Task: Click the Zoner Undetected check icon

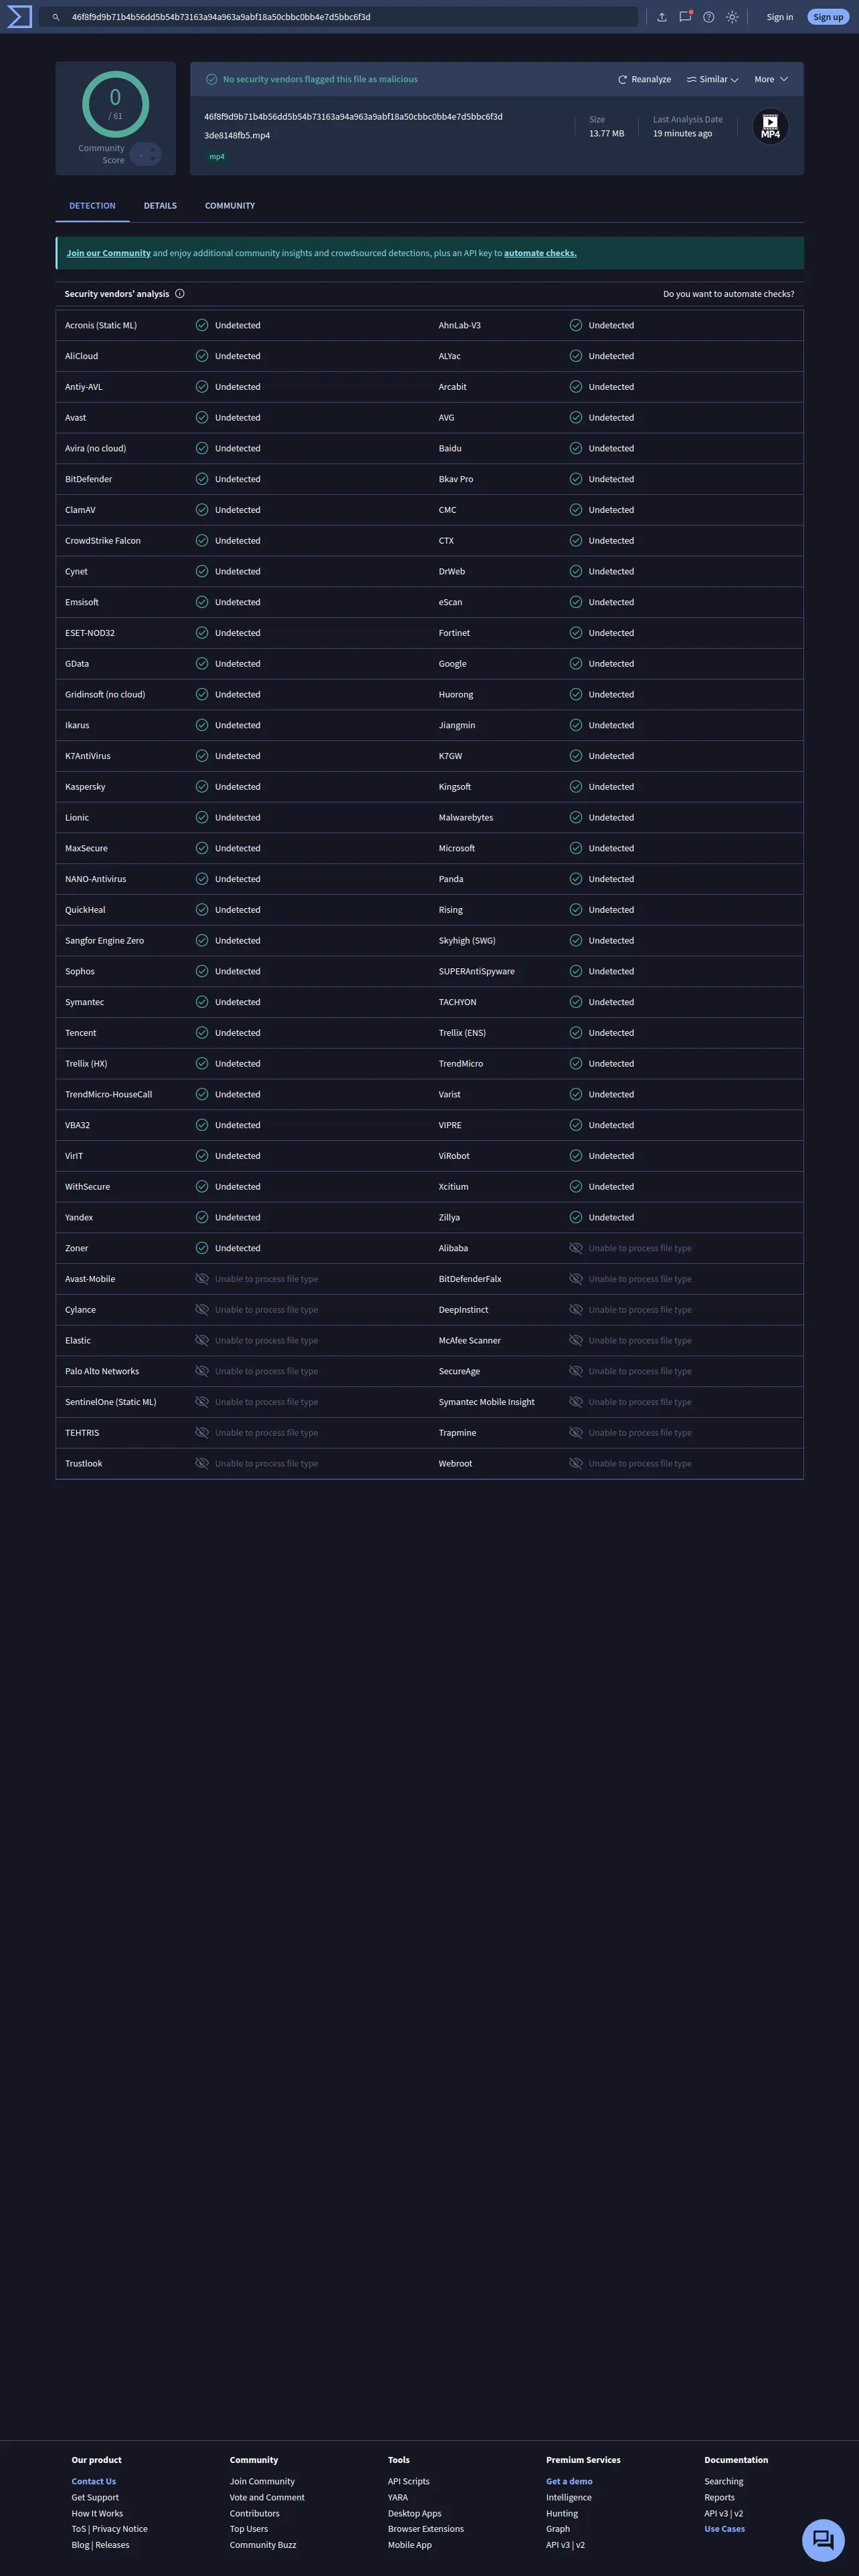Action: click(202, 1248)
